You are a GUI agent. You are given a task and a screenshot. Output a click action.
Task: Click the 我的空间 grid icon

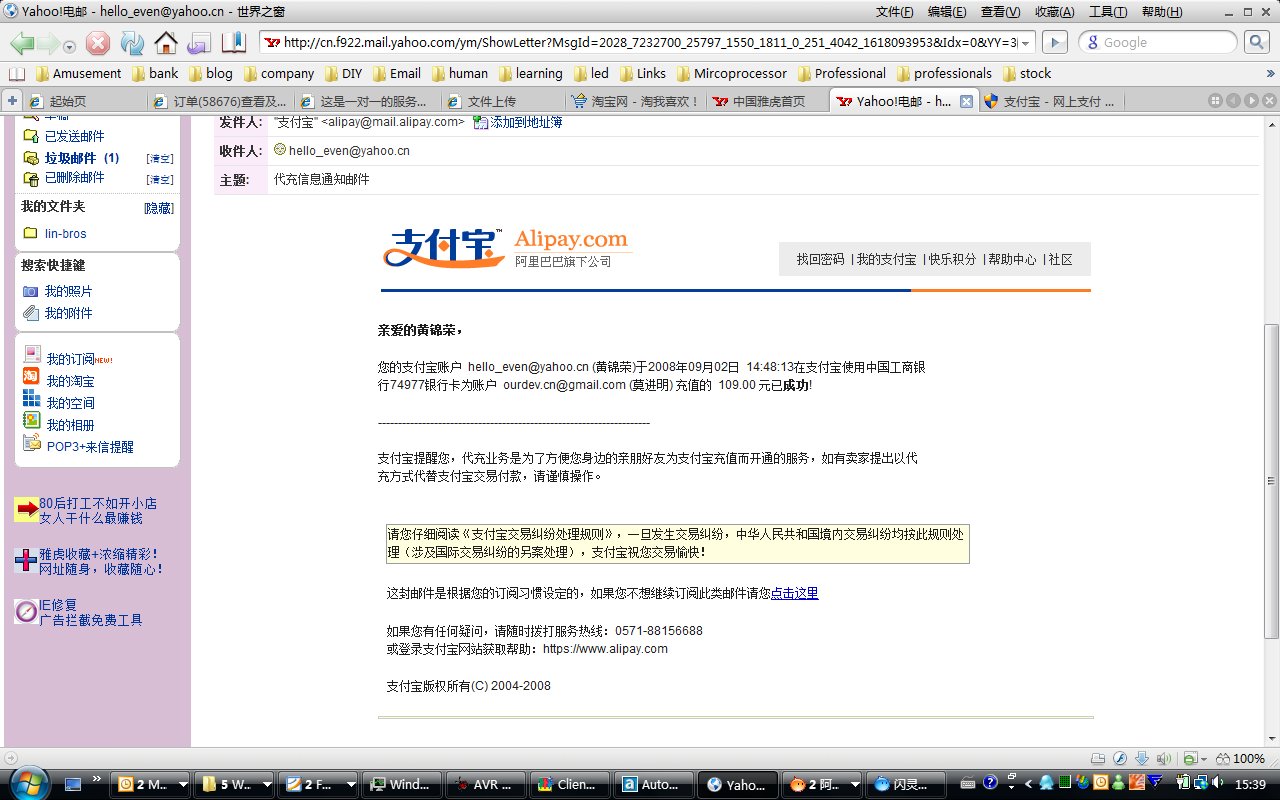coord(31,399)
